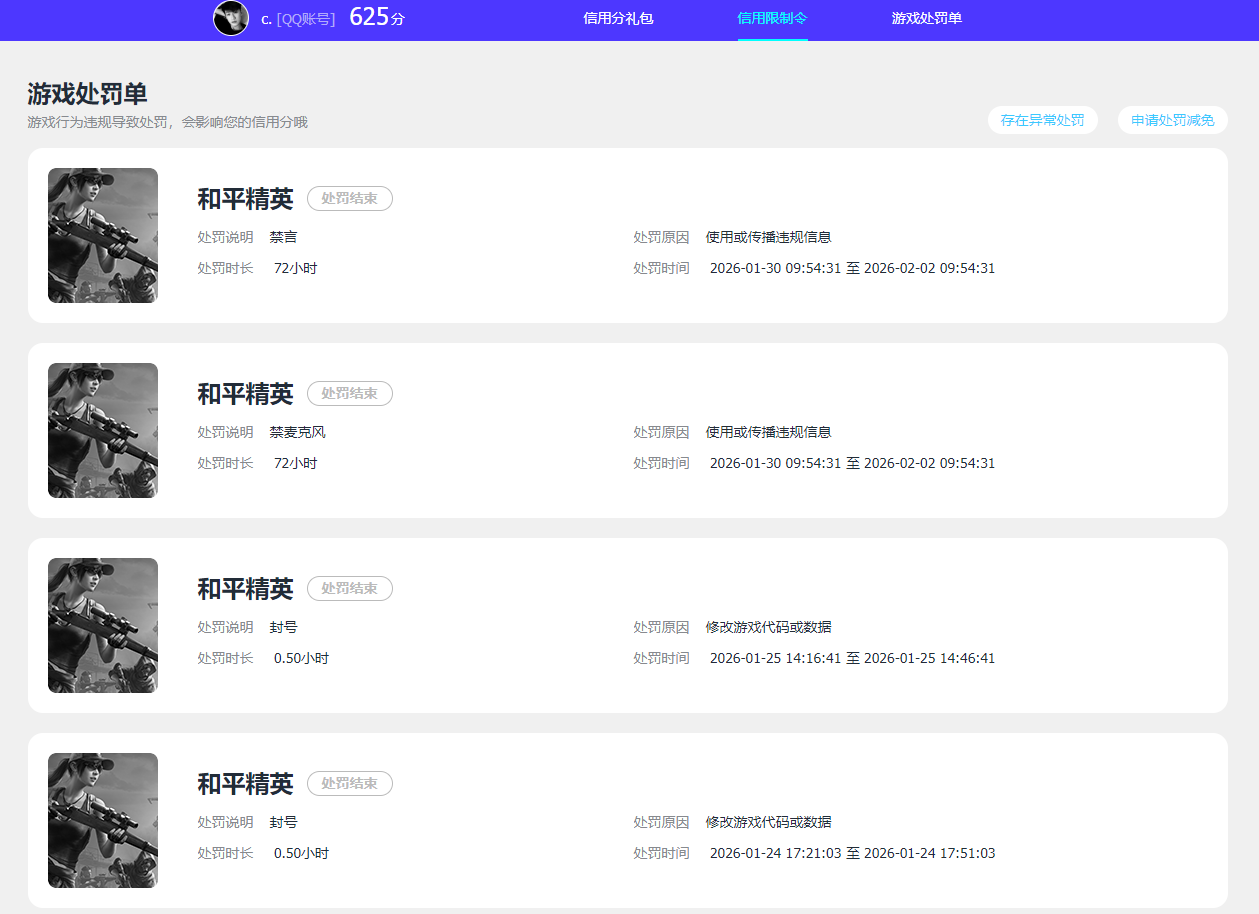Select 处罚结束 badge in 2026-01-24 封号 card

(x=349, y=784)
